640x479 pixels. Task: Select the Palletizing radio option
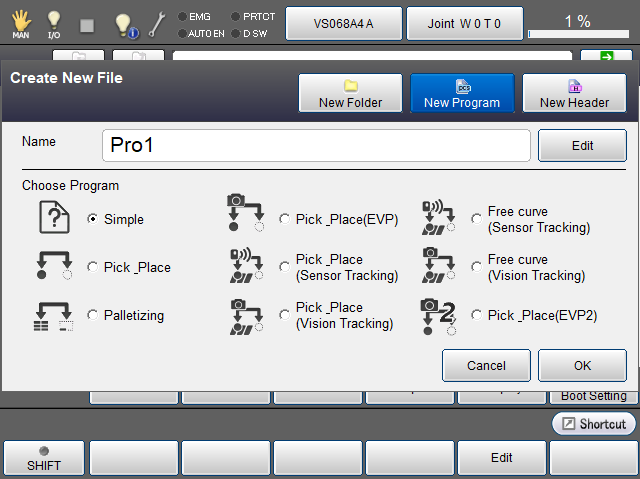(93, 316)
